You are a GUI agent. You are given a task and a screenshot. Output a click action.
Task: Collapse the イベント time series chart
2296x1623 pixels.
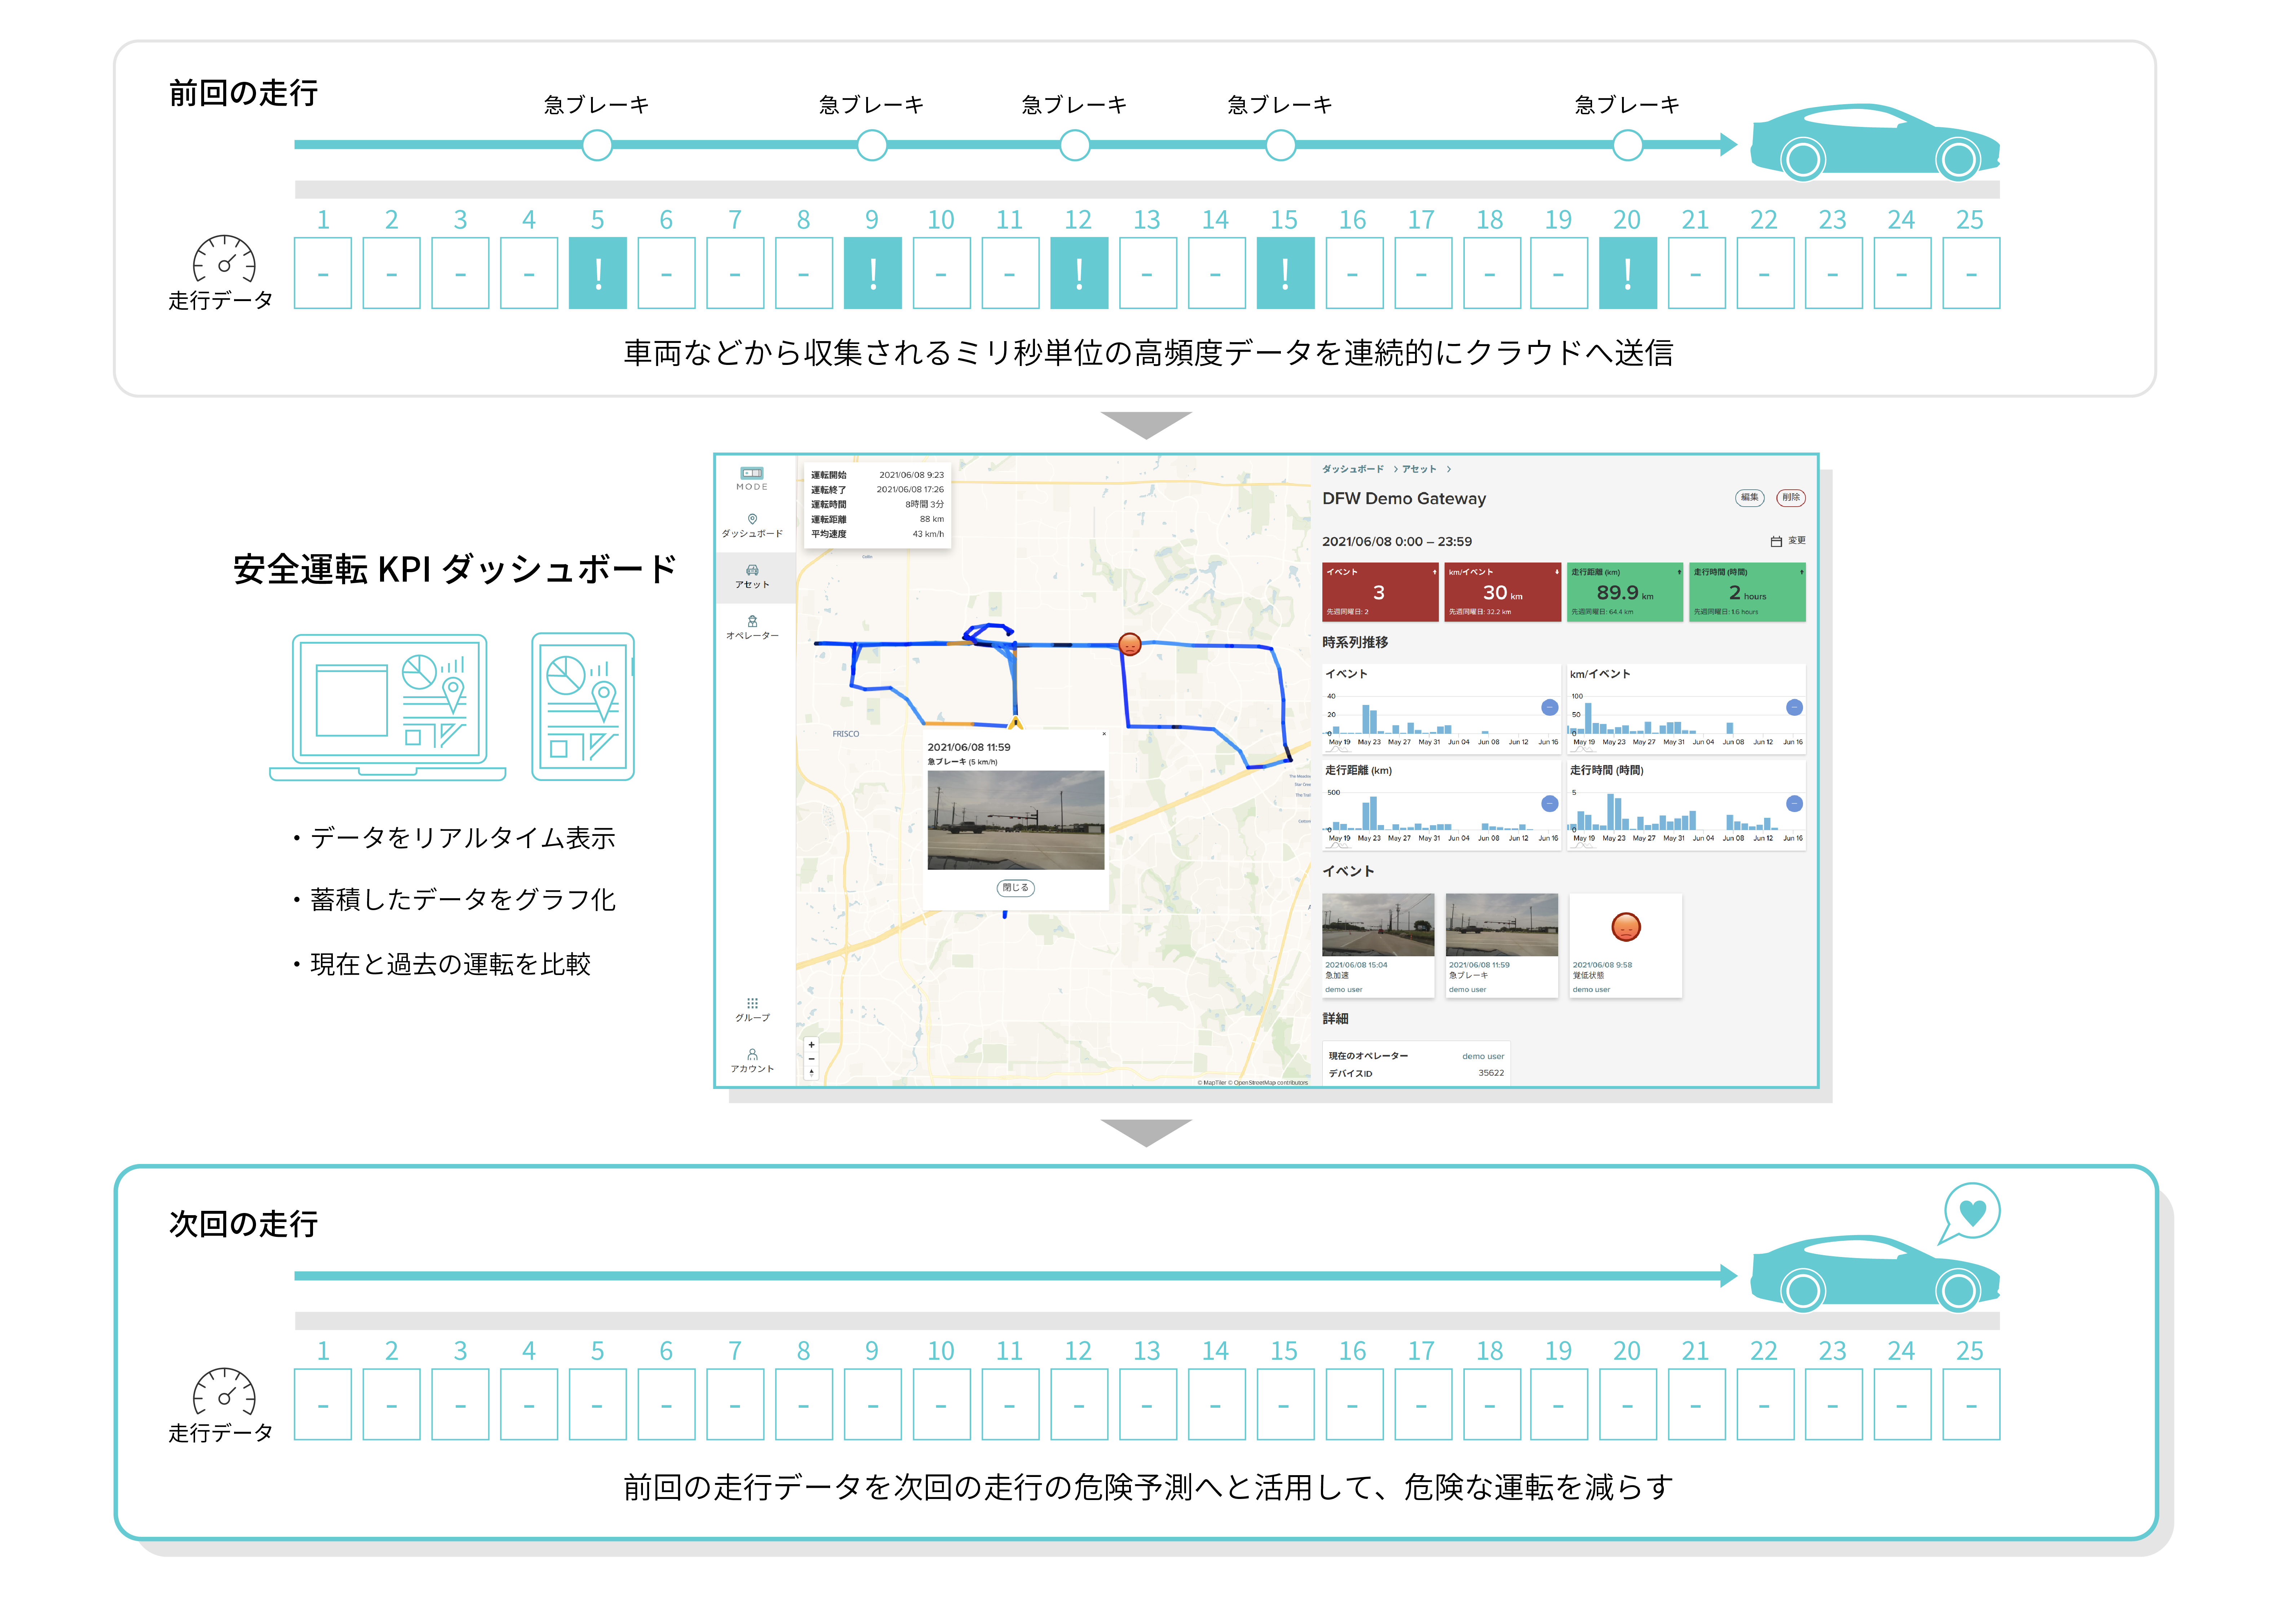pos(1549,707)
